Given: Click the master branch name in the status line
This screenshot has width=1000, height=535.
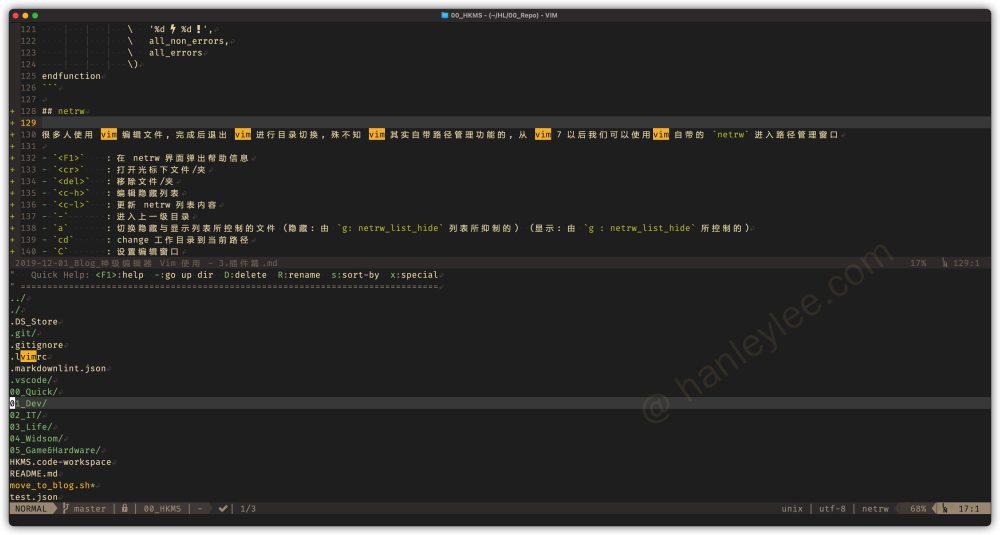Looking at the screenshot, I should click(x=89, y=508).
